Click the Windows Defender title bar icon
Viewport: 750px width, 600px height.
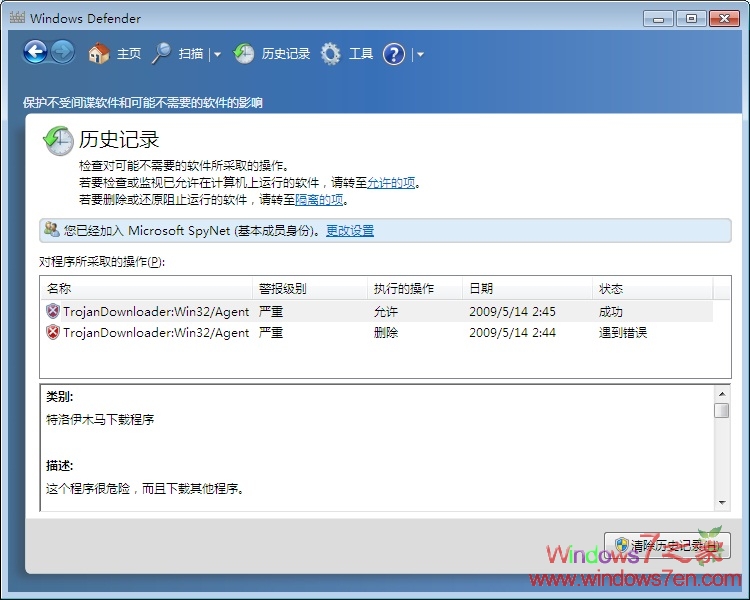(17, 18)
